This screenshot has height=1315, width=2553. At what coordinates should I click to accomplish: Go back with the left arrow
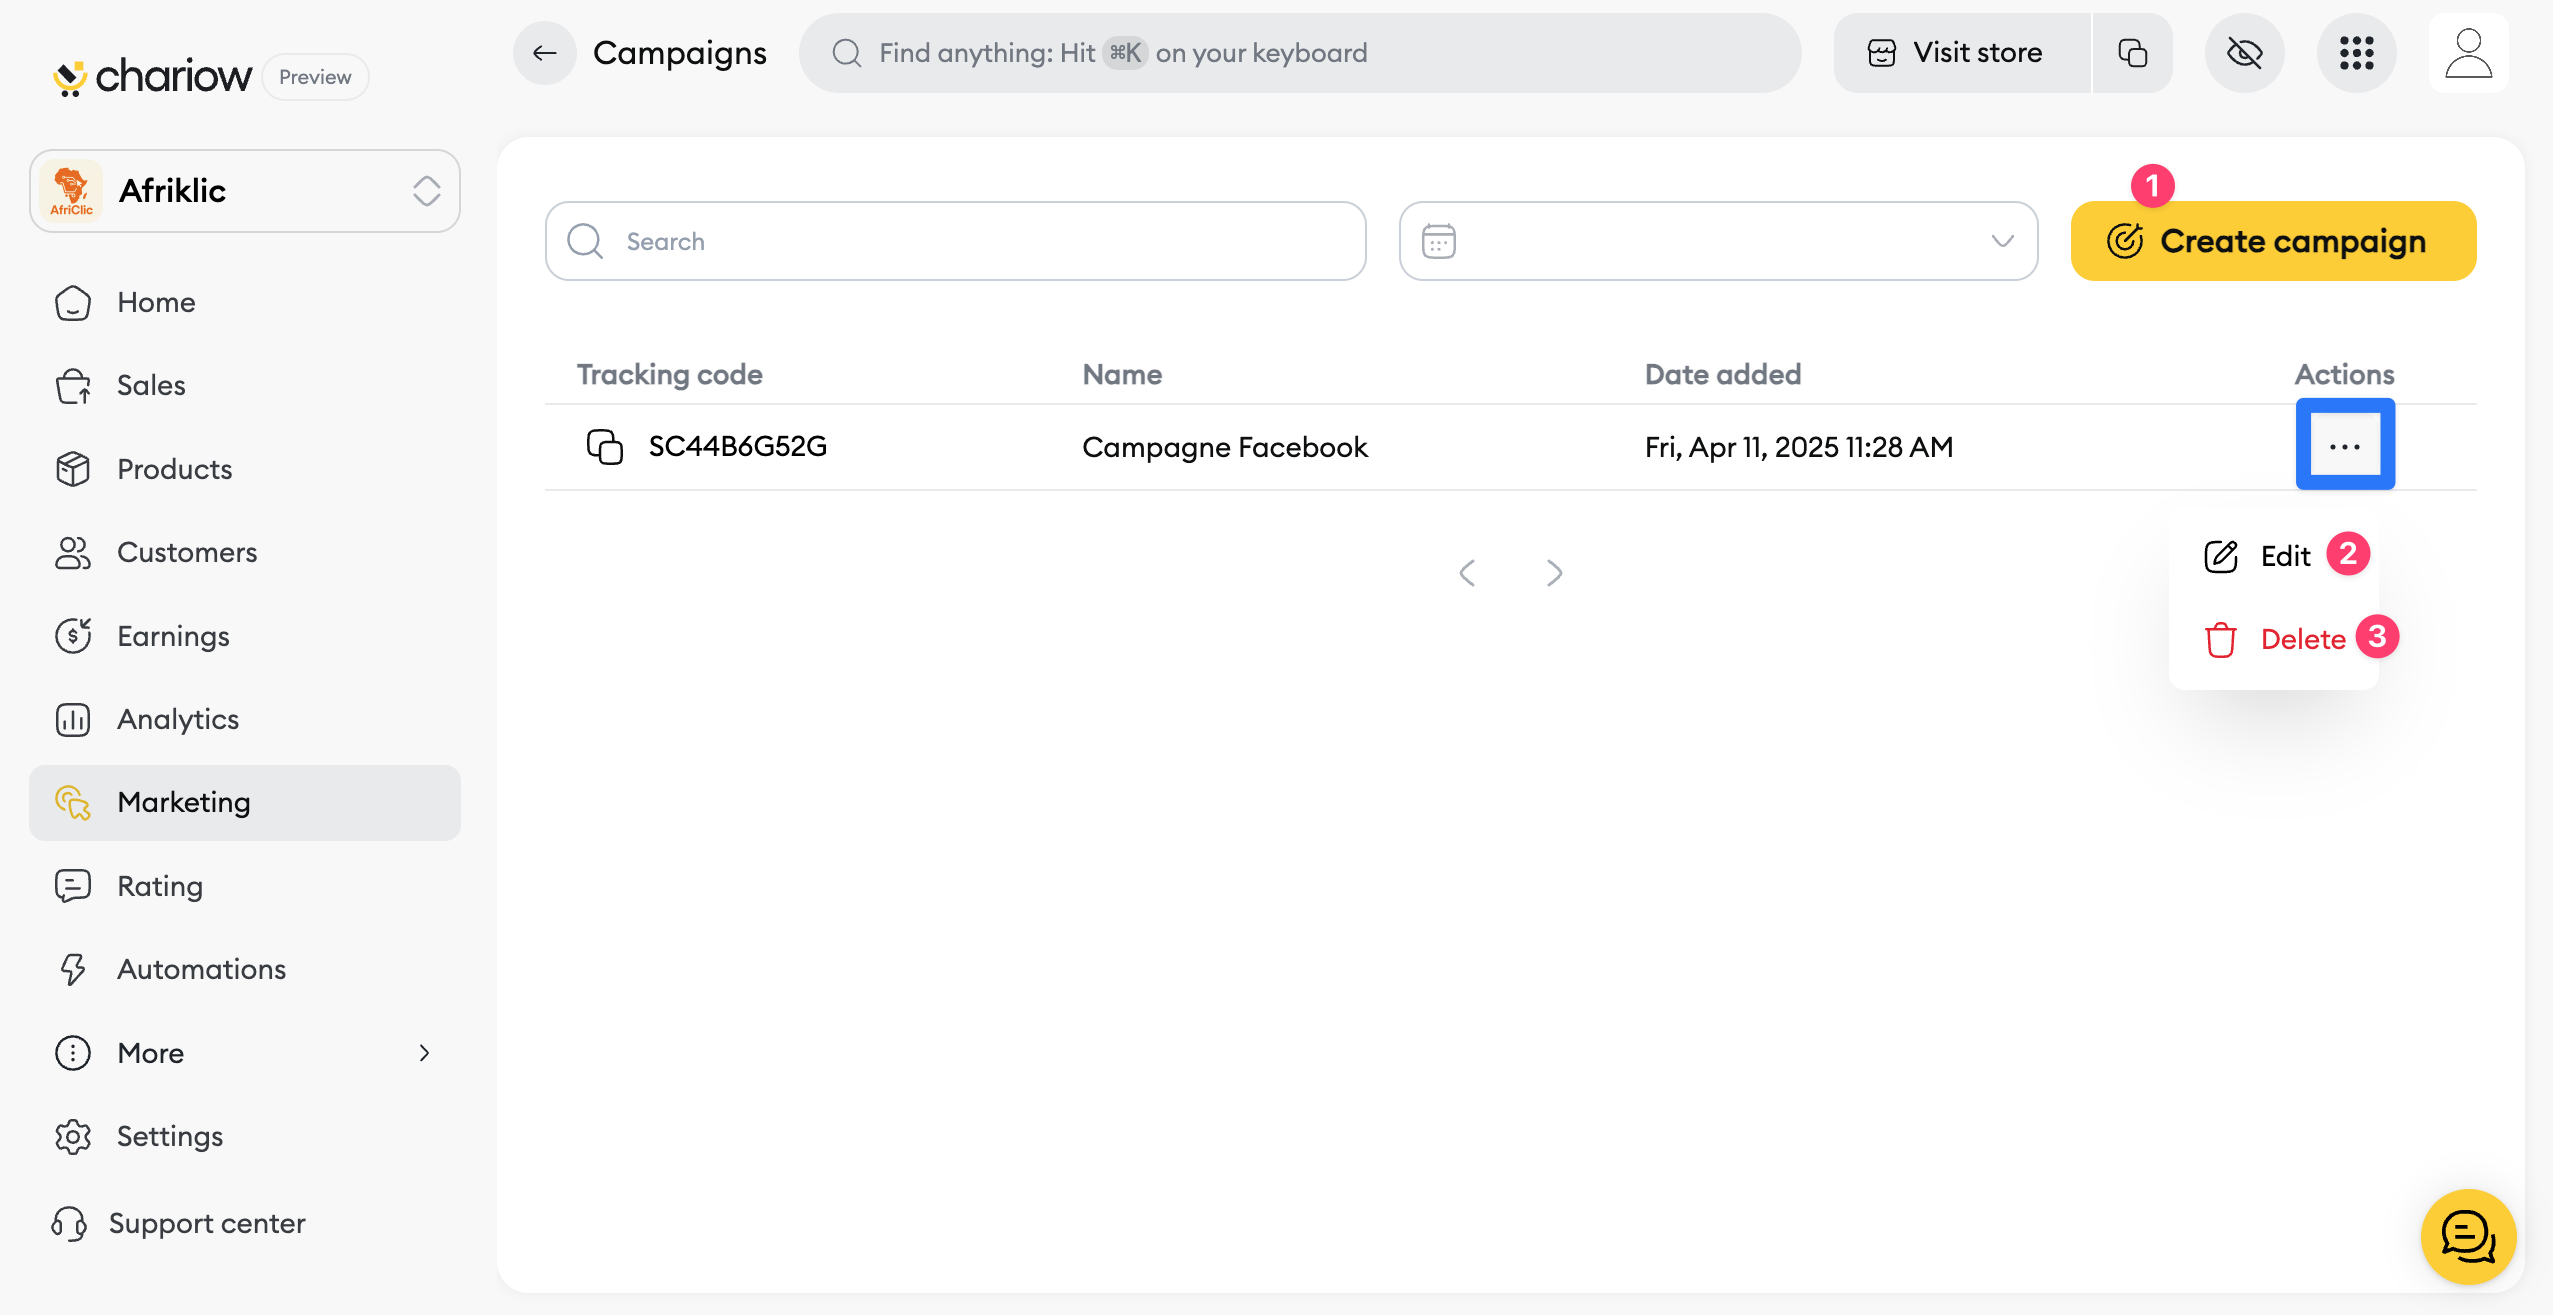point(544,53)
